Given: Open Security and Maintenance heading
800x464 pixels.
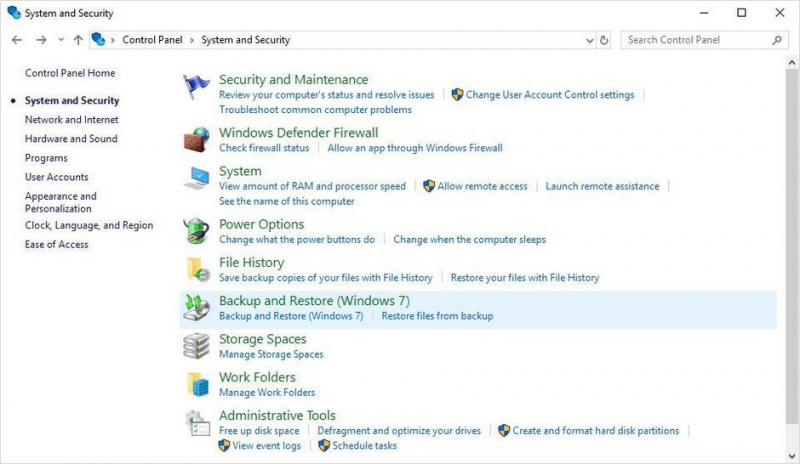Looking at the screenshot, I should click(x=293, y=80).
